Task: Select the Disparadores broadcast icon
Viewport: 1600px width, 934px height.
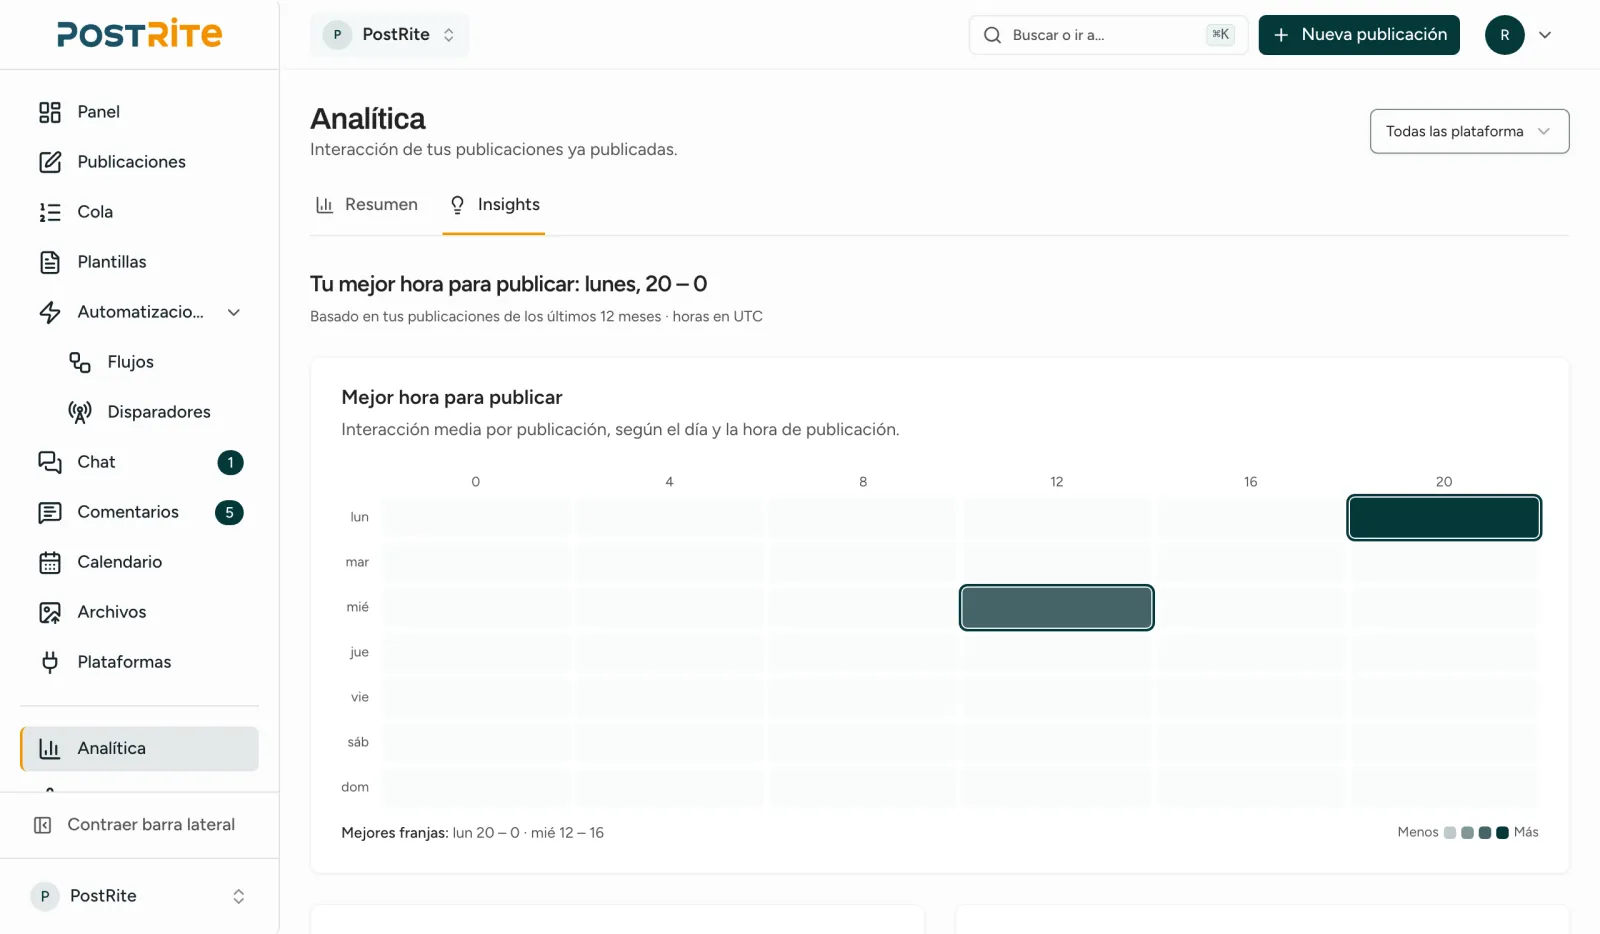Action: (x=80, y=412)
